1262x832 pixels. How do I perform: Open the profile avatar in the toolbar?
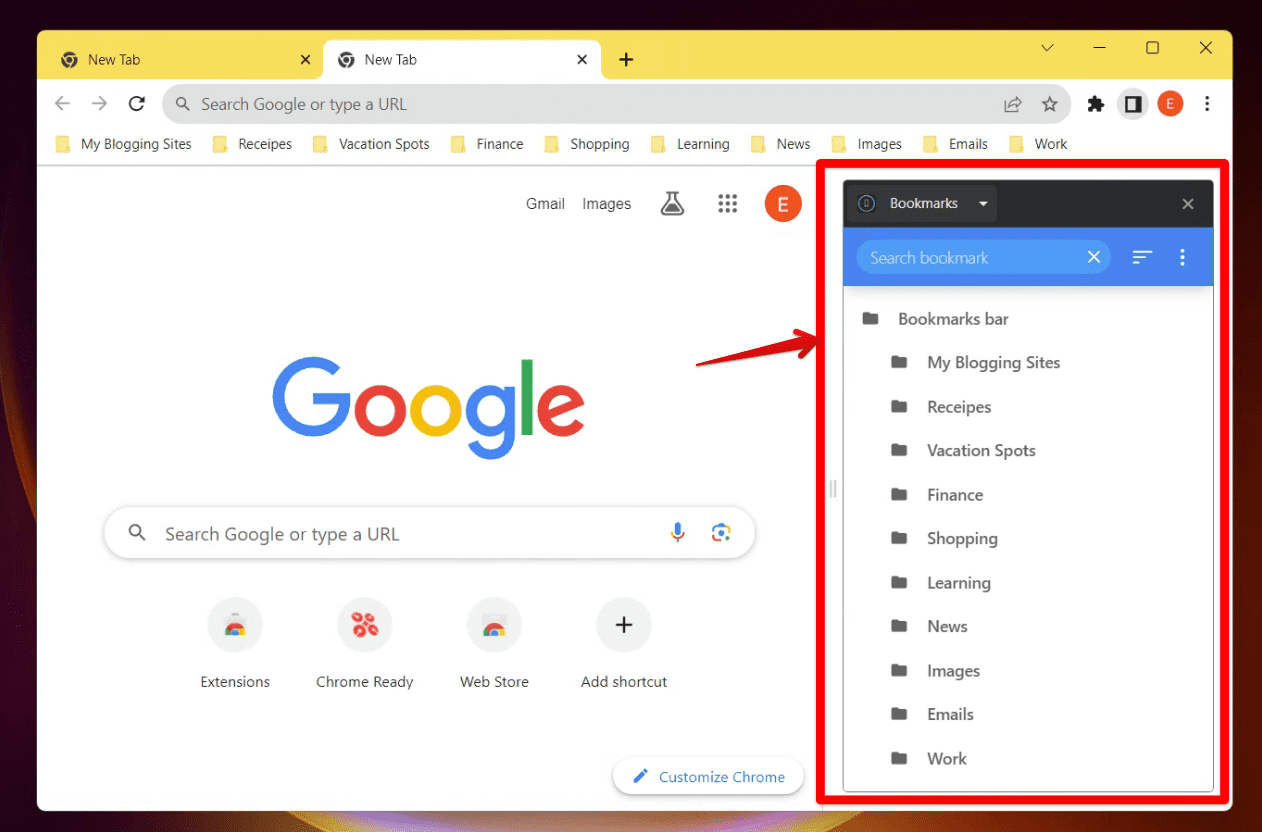[x=1170, y=104]
